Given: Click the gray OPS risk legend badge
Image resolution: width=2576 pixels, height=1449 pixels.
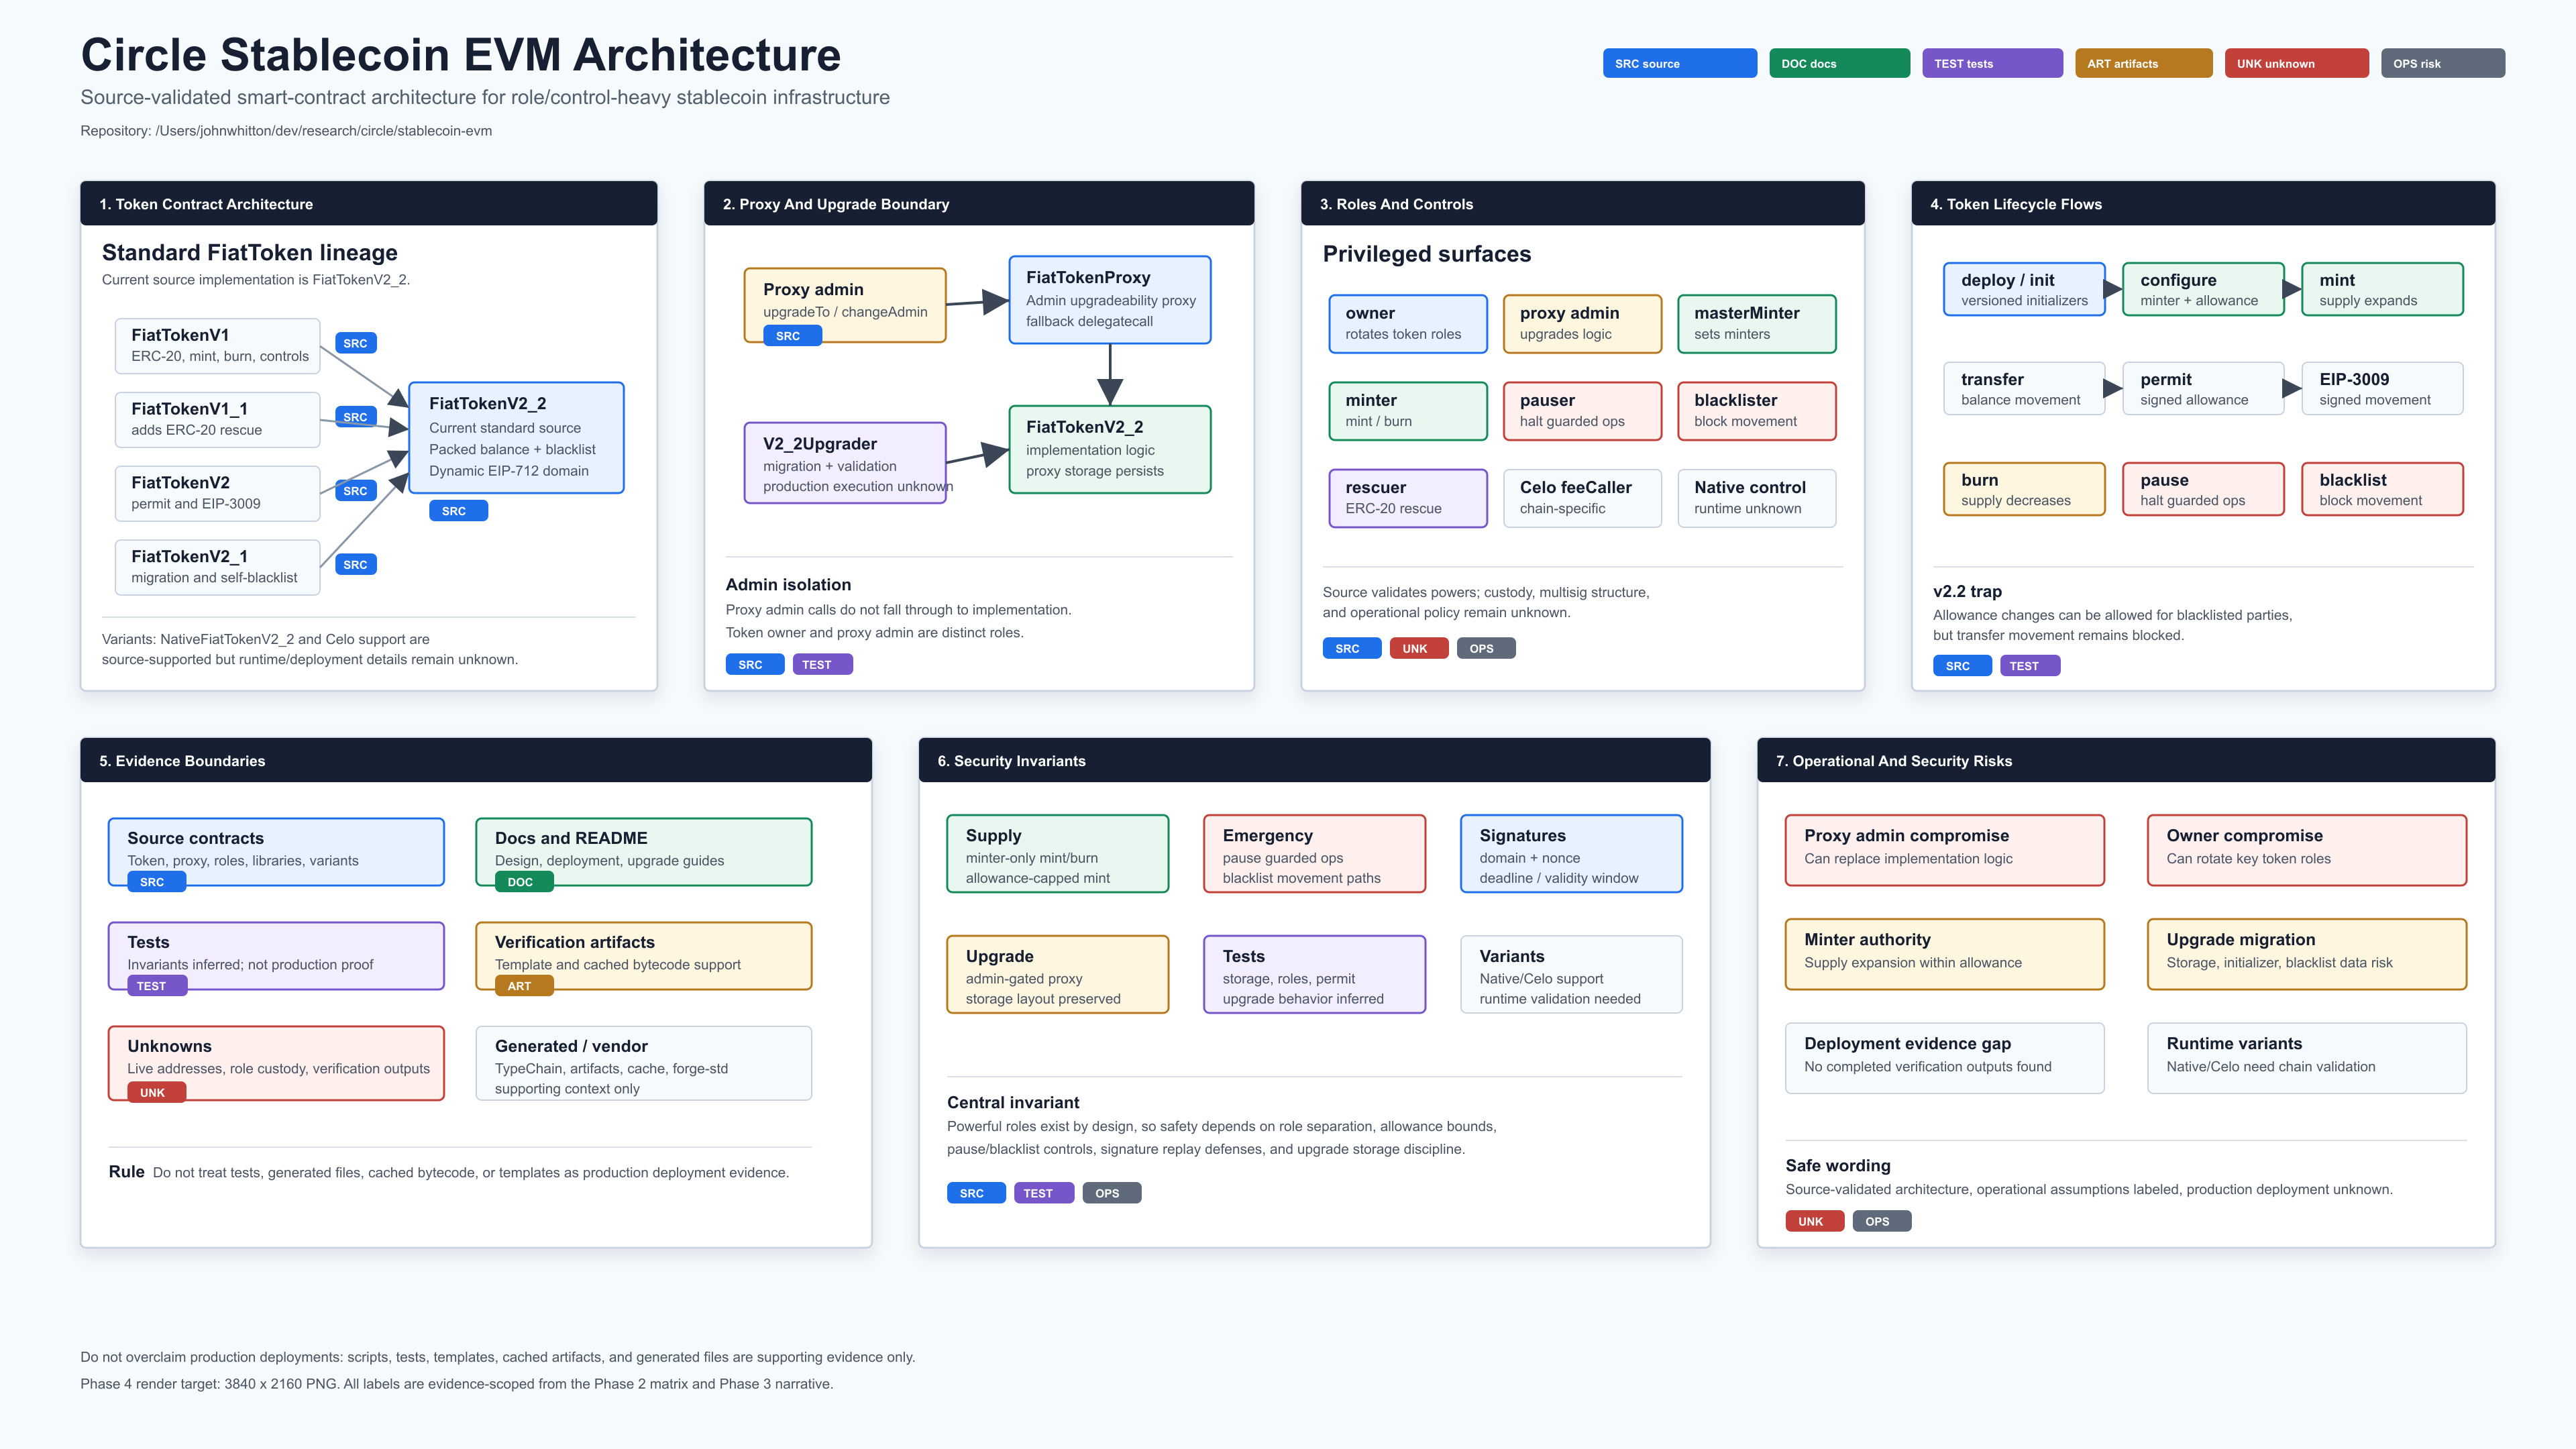Looking at the screenshot, I should [2442, 63].
